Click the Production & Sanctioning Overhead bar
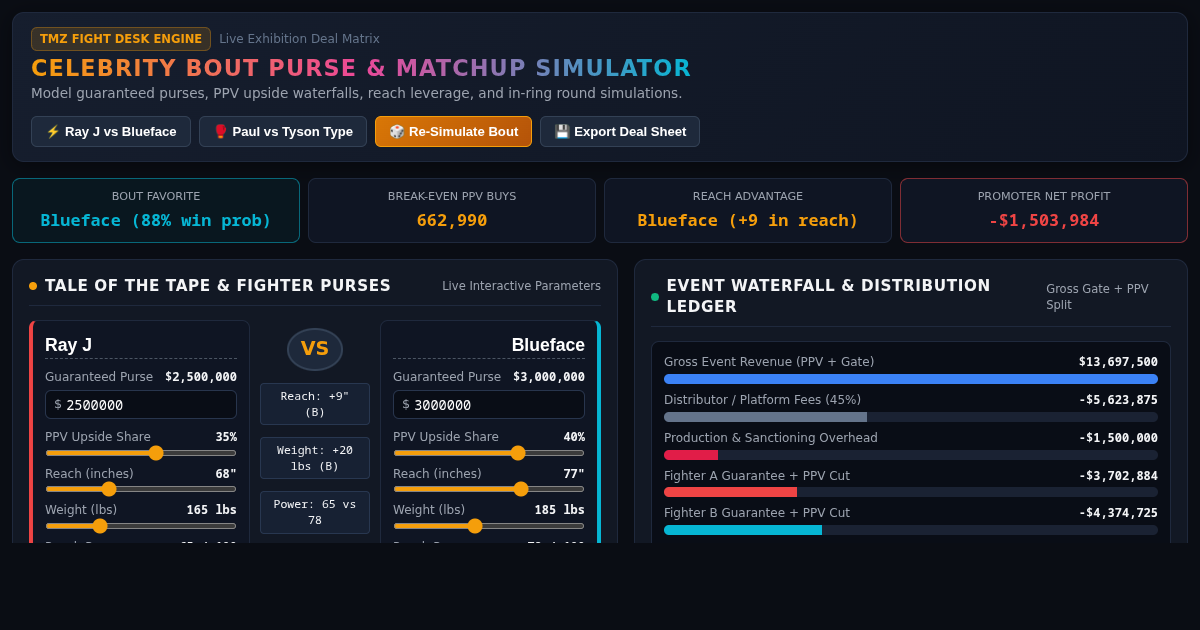1200x630 pixels. [x=911, y=455]
